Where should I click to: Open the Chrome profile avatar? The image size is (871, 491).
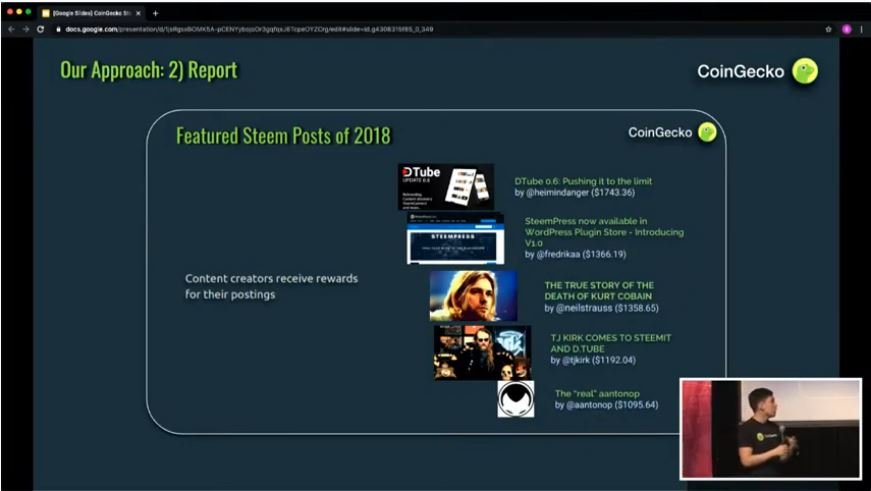pos(847,29)
